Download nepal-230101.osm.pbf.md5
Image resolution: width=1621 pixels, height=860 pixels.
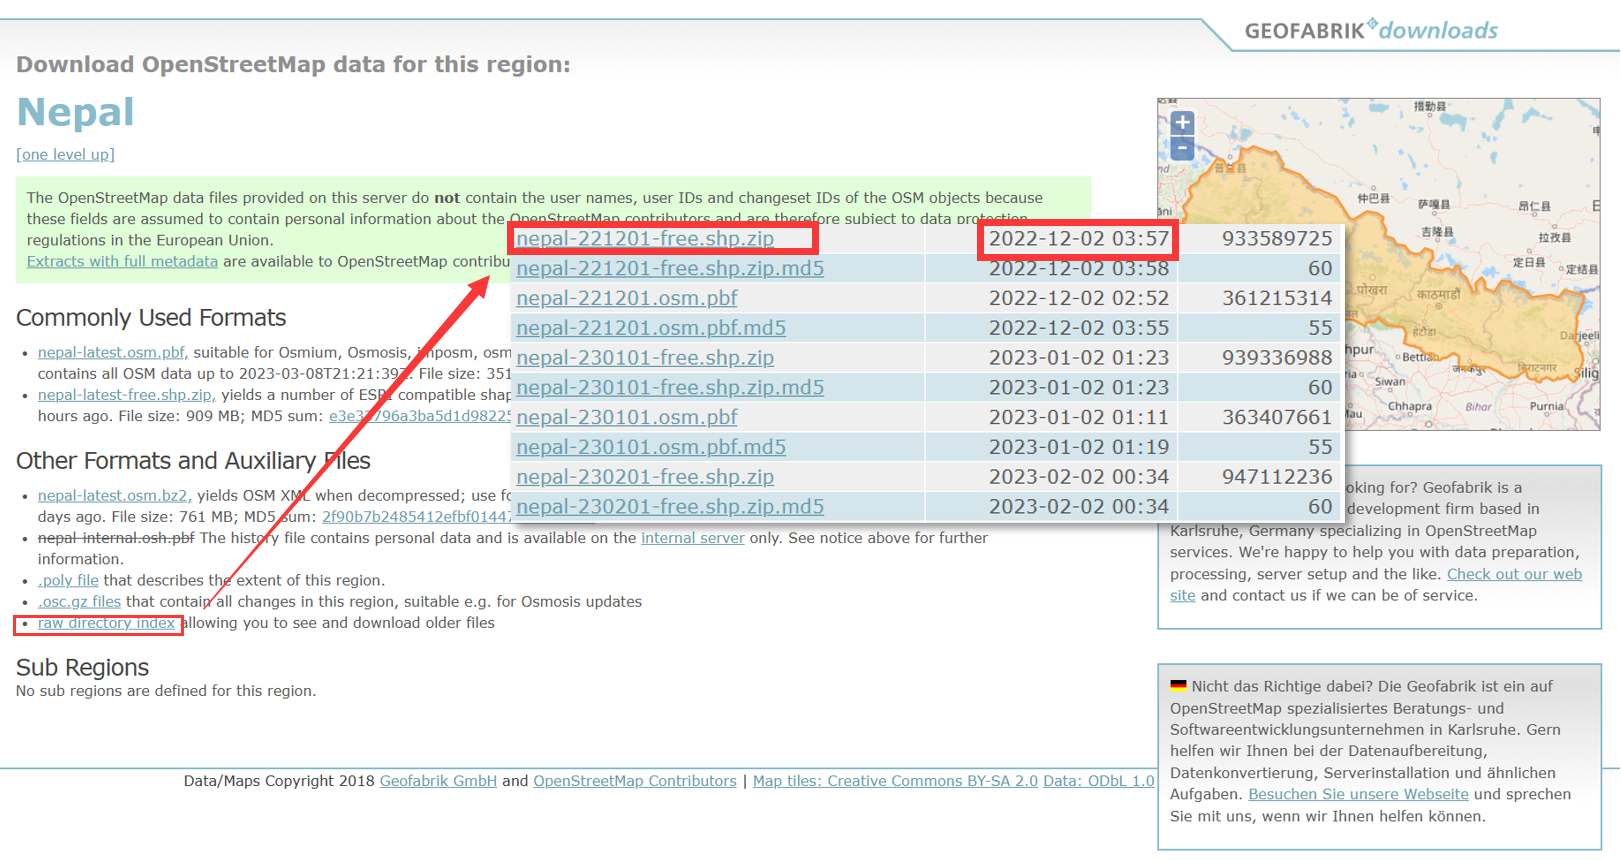tap(651, 447)
